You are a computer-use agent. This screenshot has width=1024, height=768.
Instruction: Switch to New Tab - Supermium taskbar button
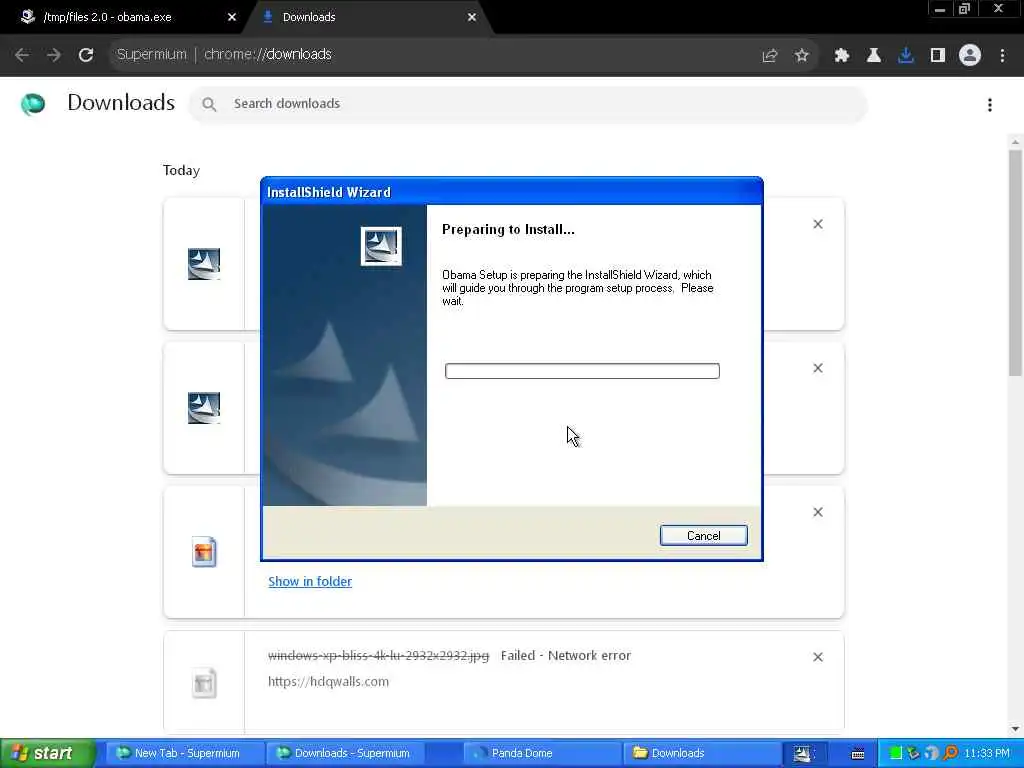coord(184,753)
